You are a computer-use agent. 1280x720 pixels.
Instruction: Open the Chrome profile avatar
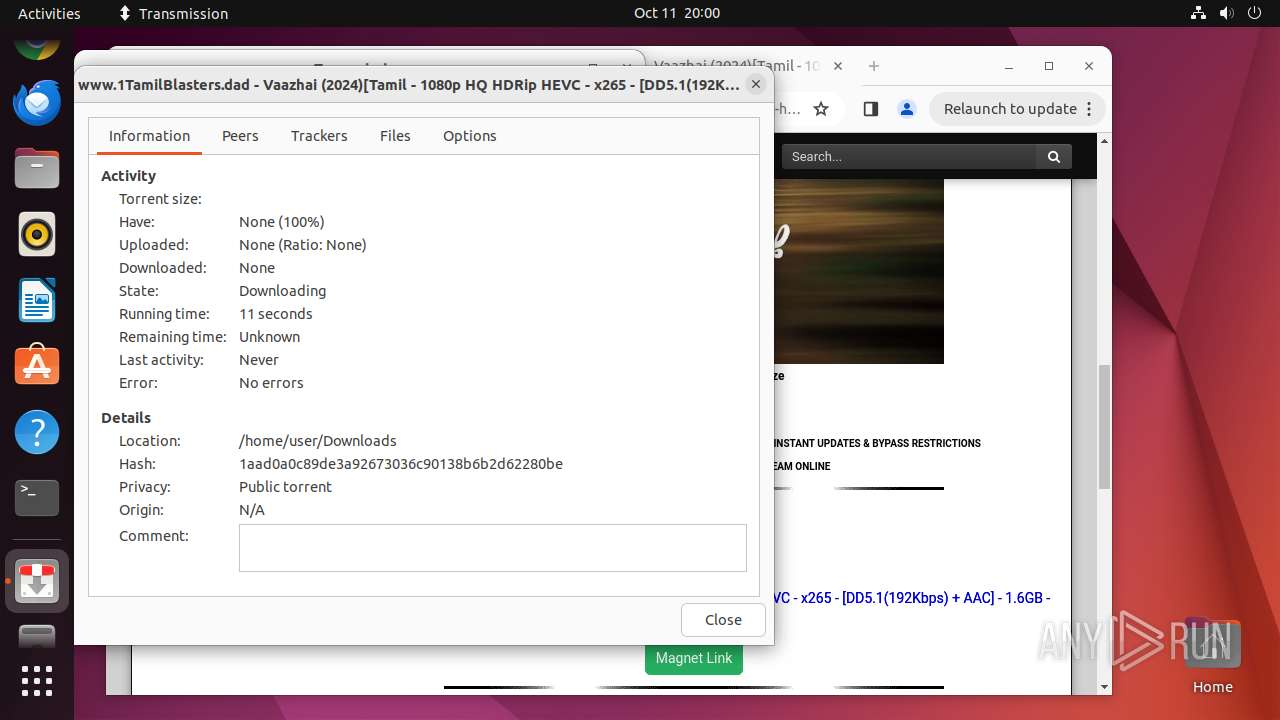click(x=906, y=109)
